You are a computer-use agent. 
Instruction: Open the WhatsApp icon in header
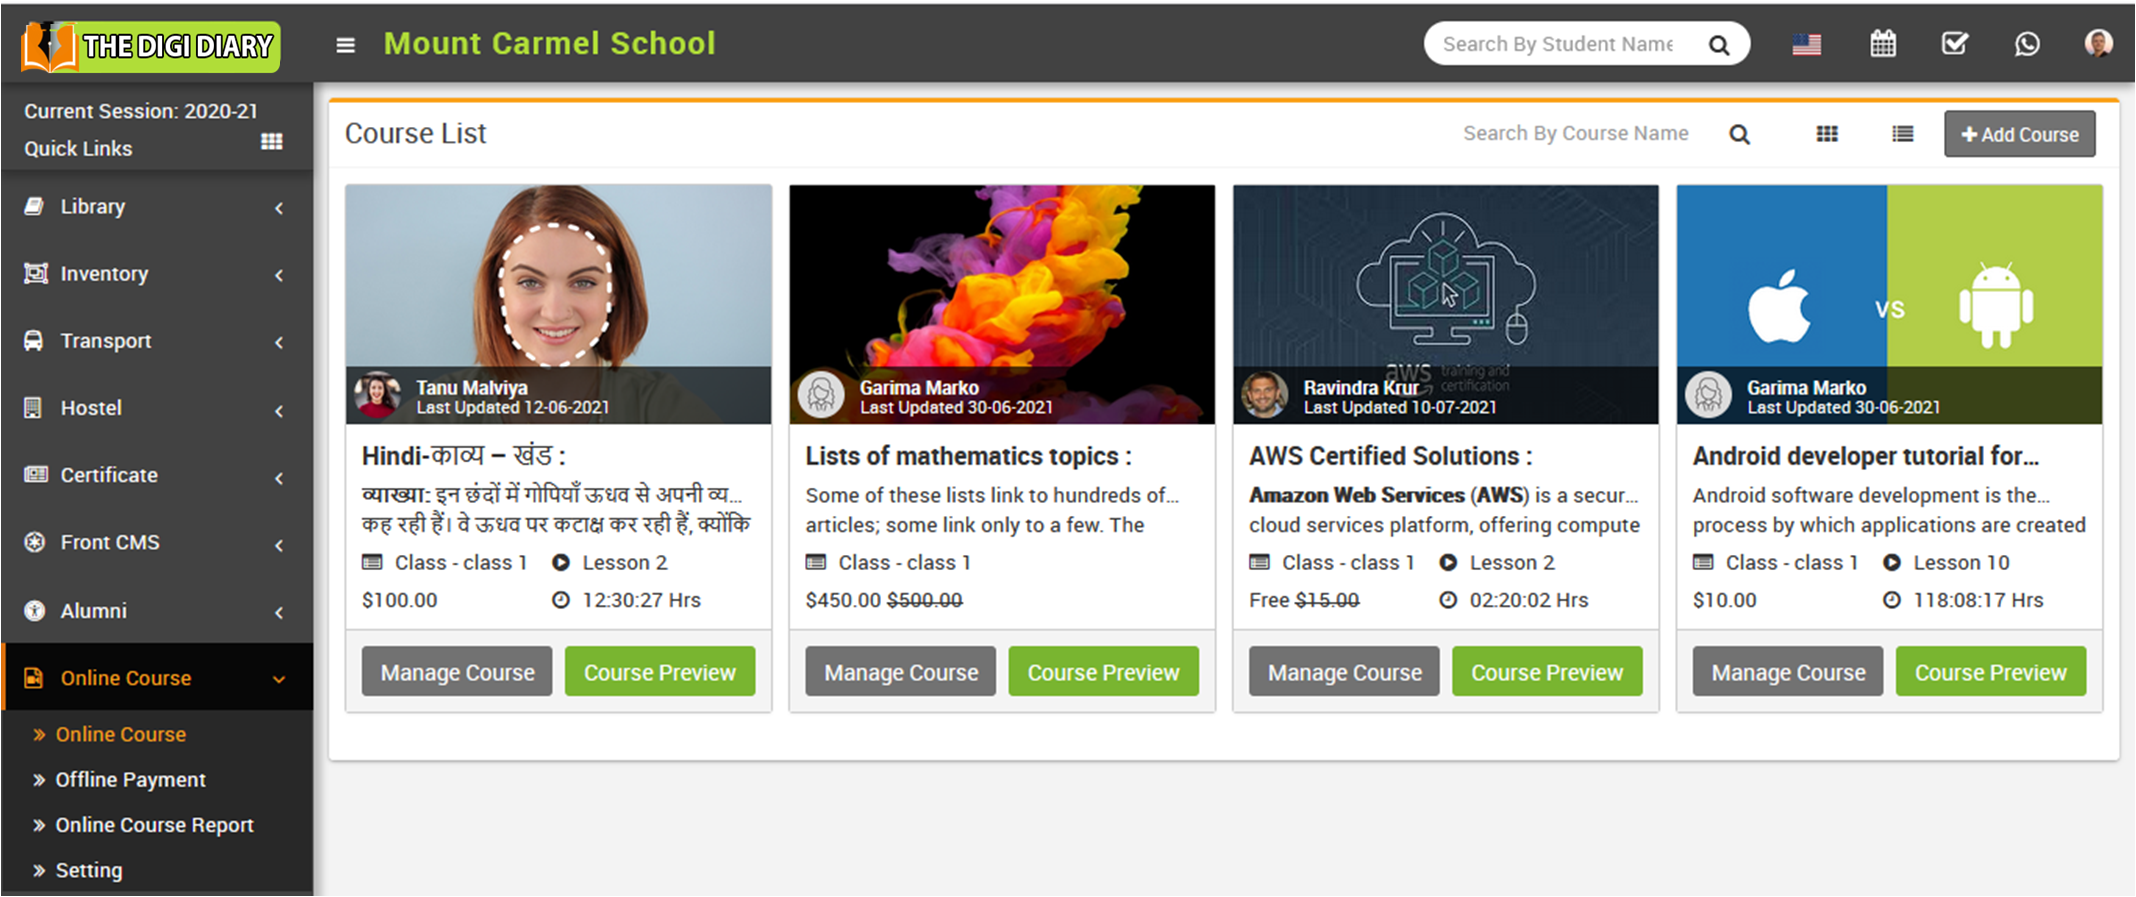2027,44
